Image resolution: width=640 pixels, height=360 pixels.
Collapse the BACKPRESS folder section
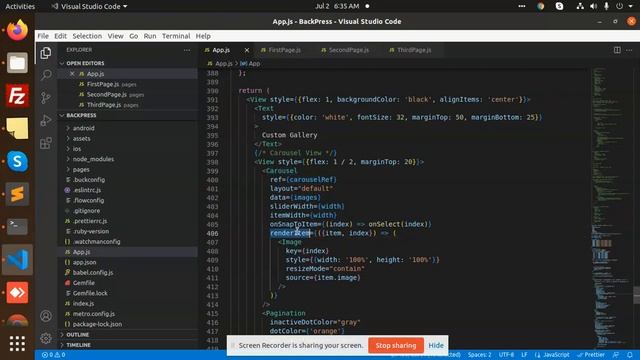click(x=81, y=116)
